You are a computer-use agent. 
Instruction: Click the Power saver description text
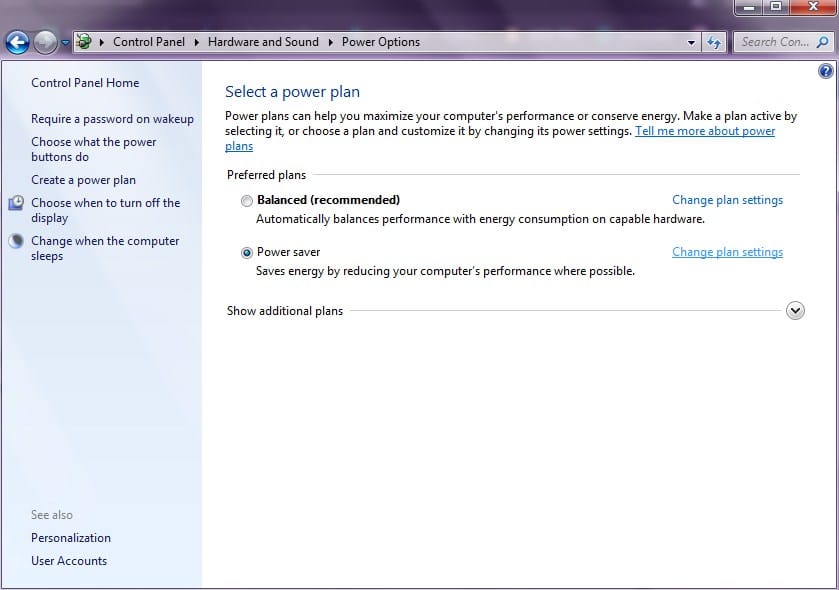coord(445,271)
